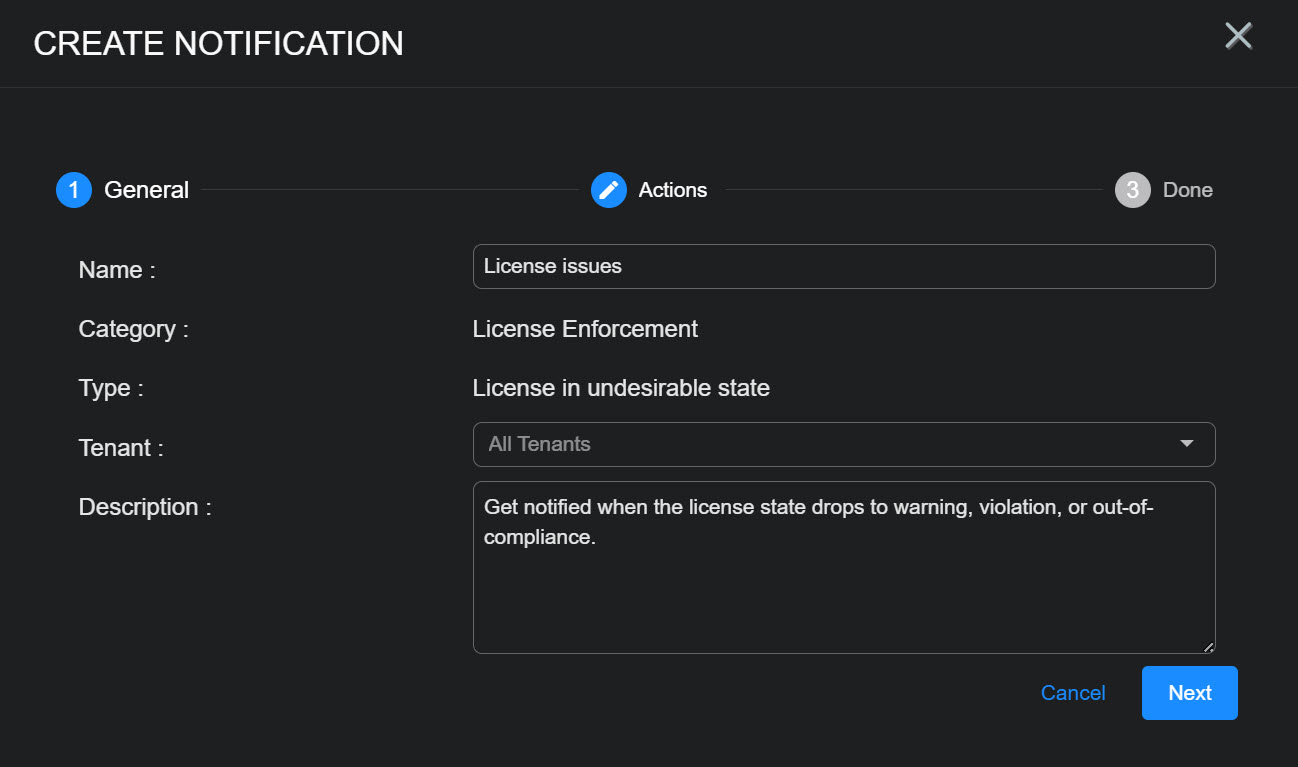Cancel creating the notification
Screen dimensions: 1298x767
click(1073, 693)
